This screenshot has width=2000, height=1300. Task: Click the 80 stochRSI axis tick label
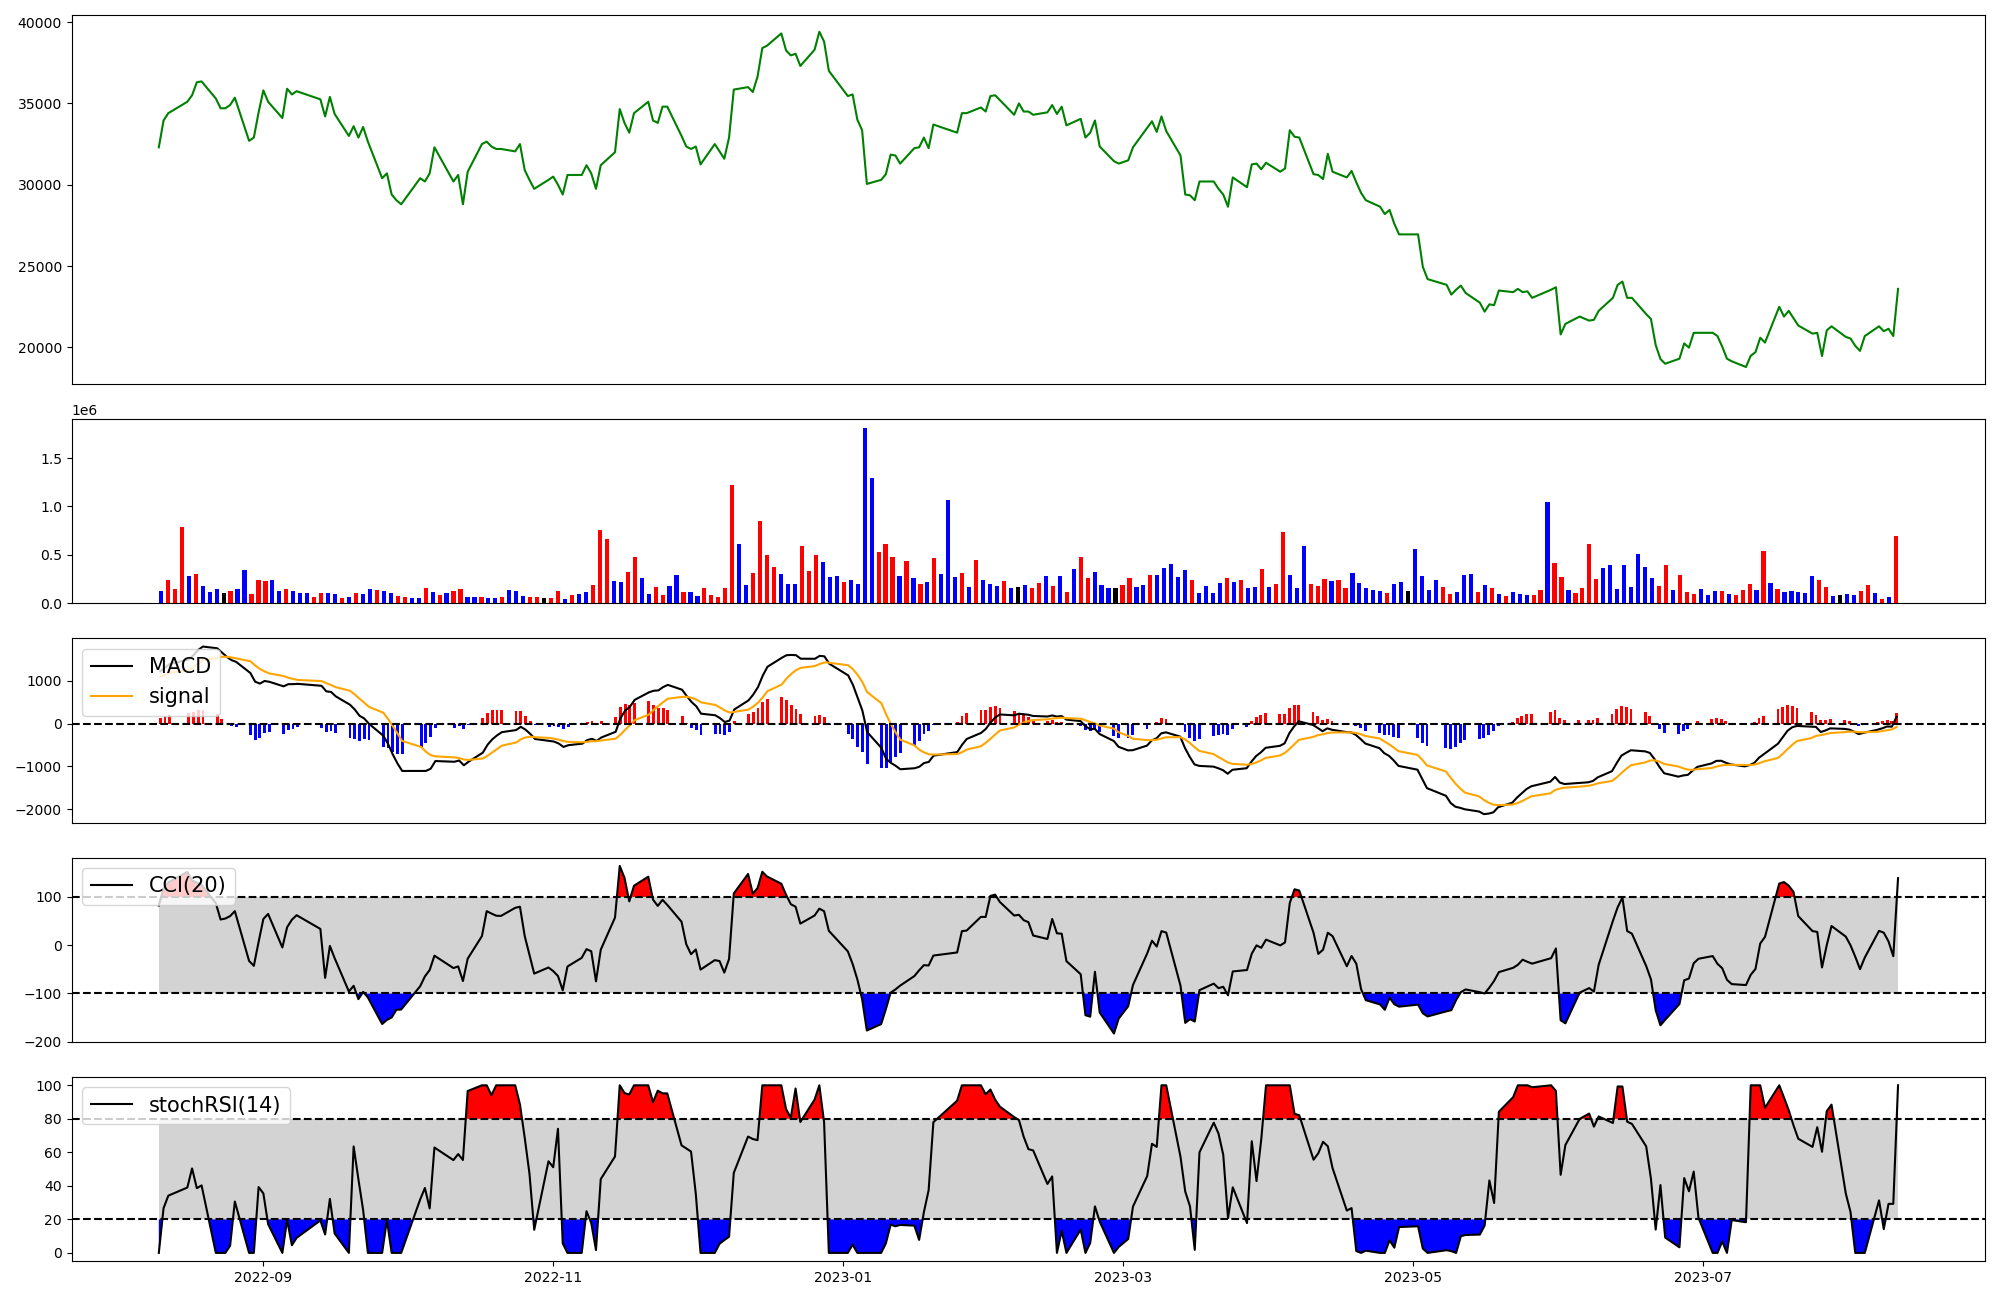[52, 1120]
